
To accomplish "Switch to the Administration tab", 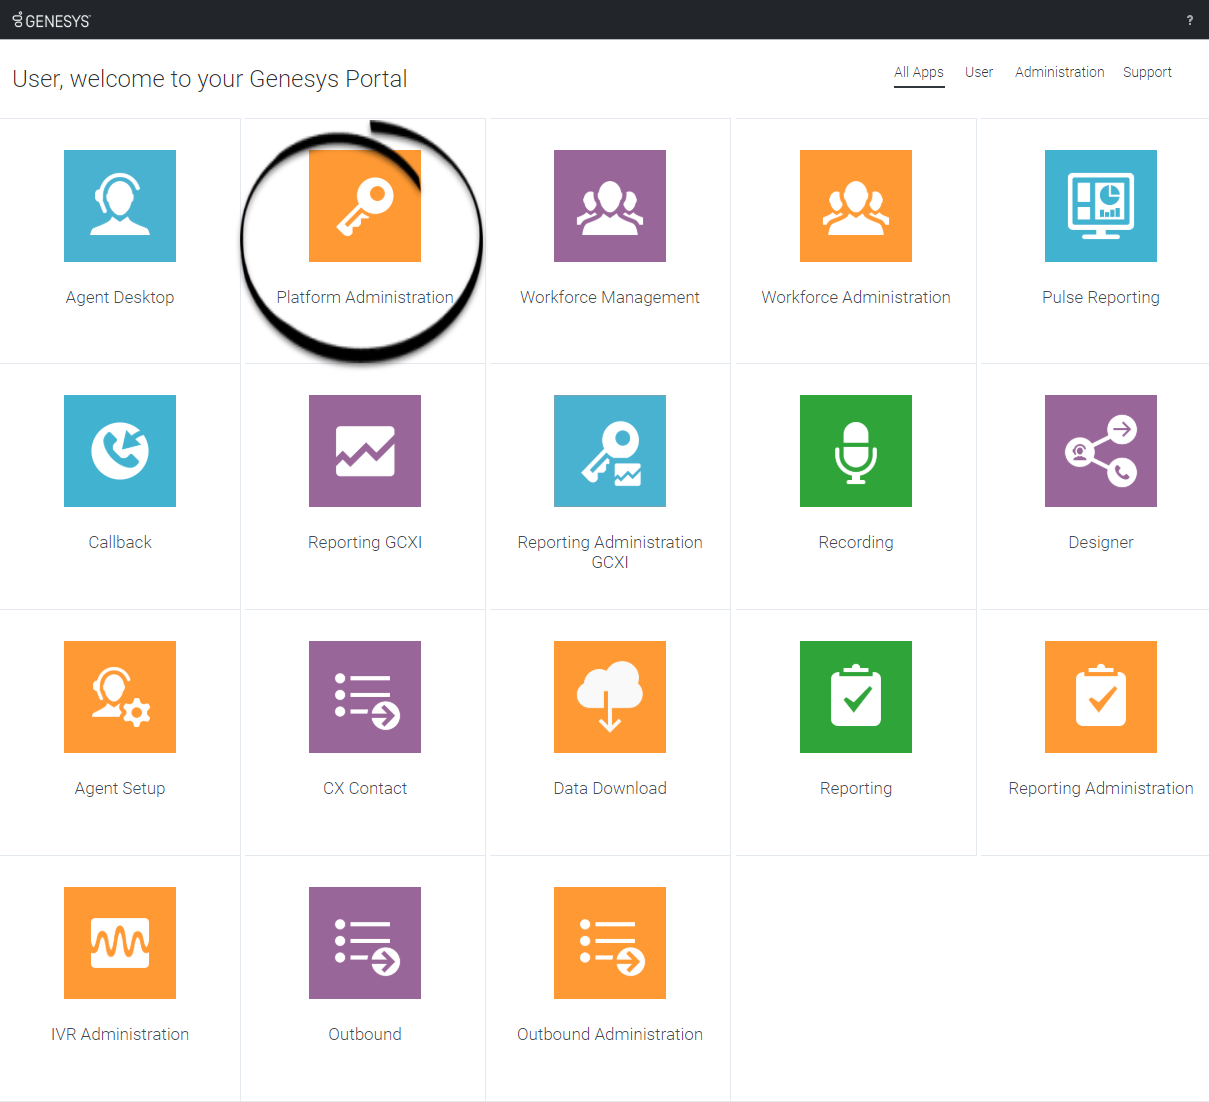I will pyautogui.click(x=1060, y=72).
